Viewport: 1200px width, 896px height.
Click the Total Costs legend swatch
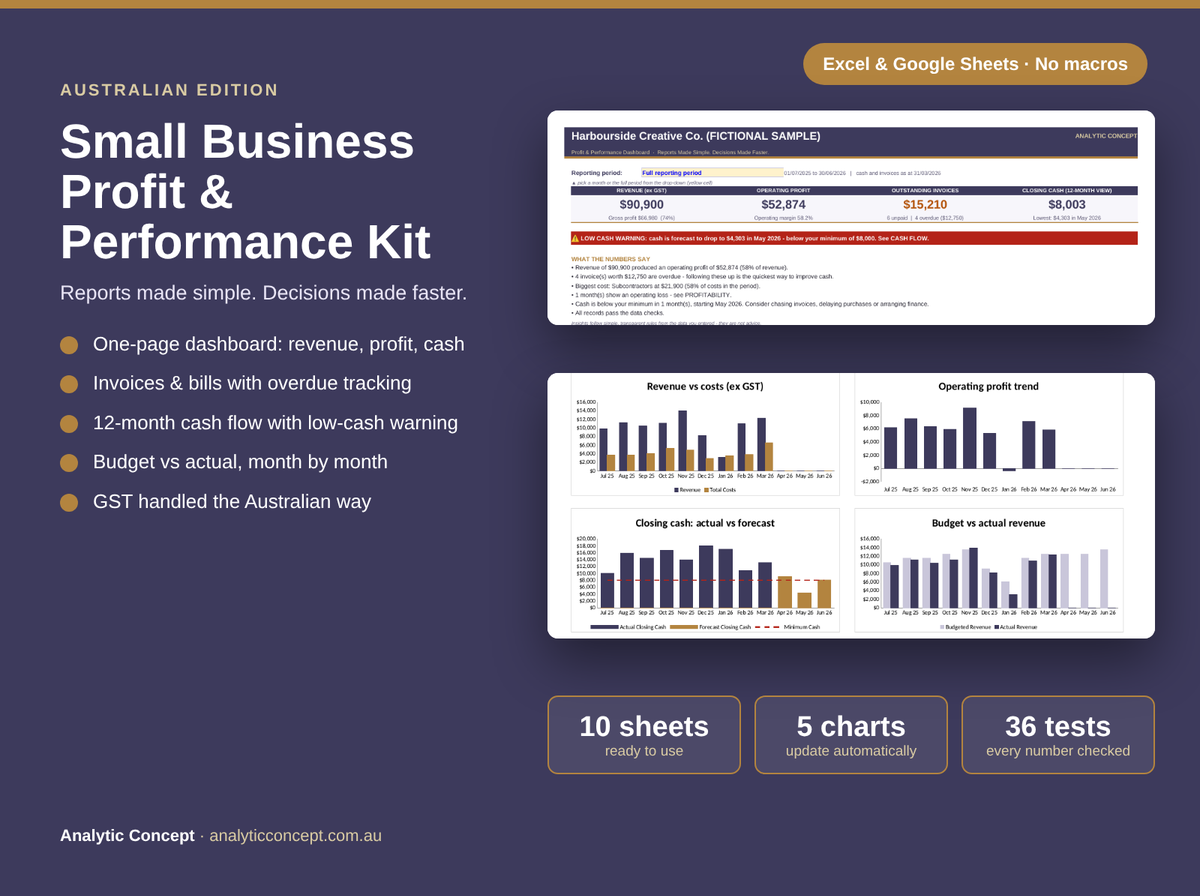[707, 490]
